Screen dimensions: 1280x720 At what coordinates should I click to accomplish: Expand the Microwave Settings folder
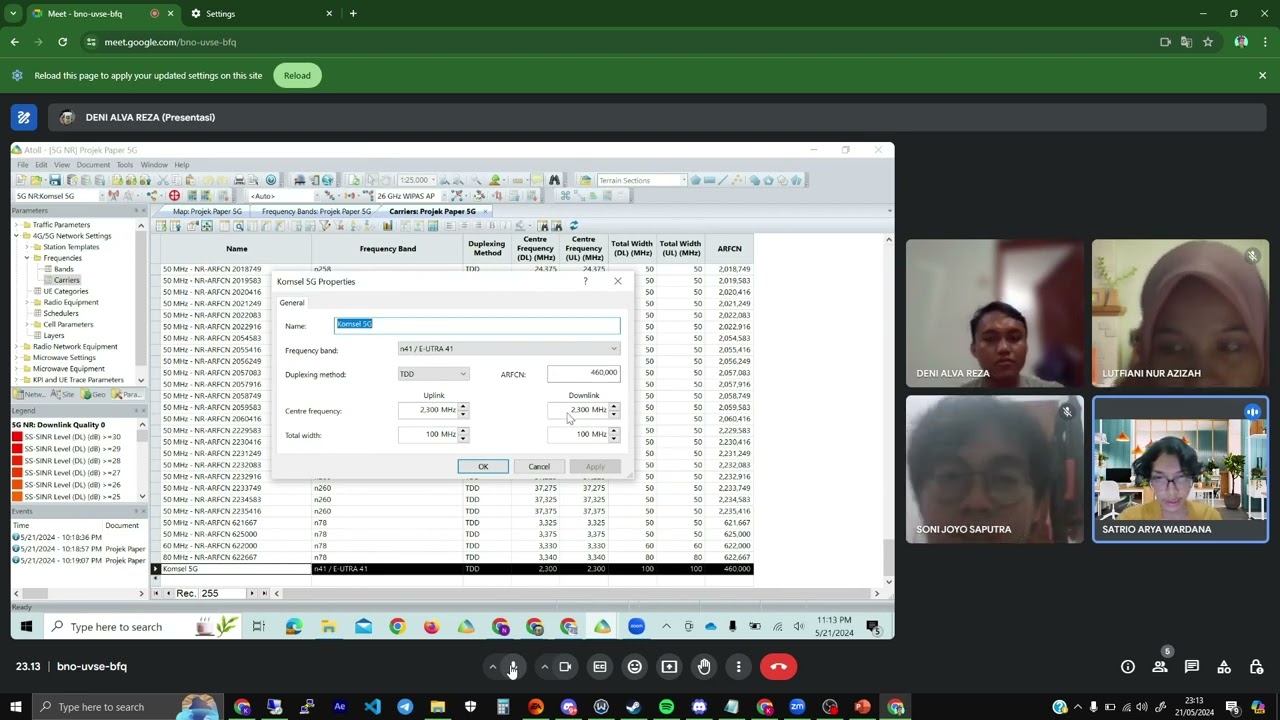coord(17,358)
